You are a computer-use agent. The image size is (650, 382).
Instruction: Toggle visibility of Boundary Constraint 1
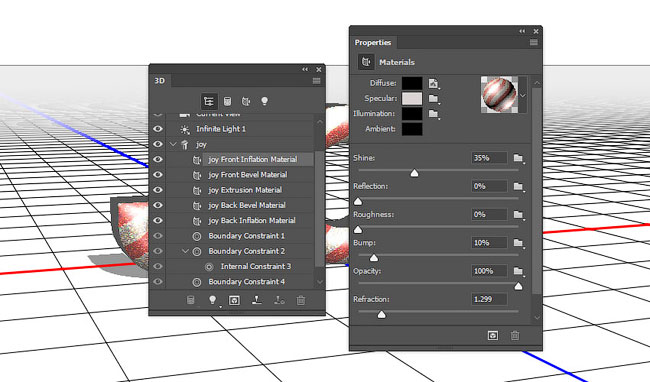click(158, 236)
